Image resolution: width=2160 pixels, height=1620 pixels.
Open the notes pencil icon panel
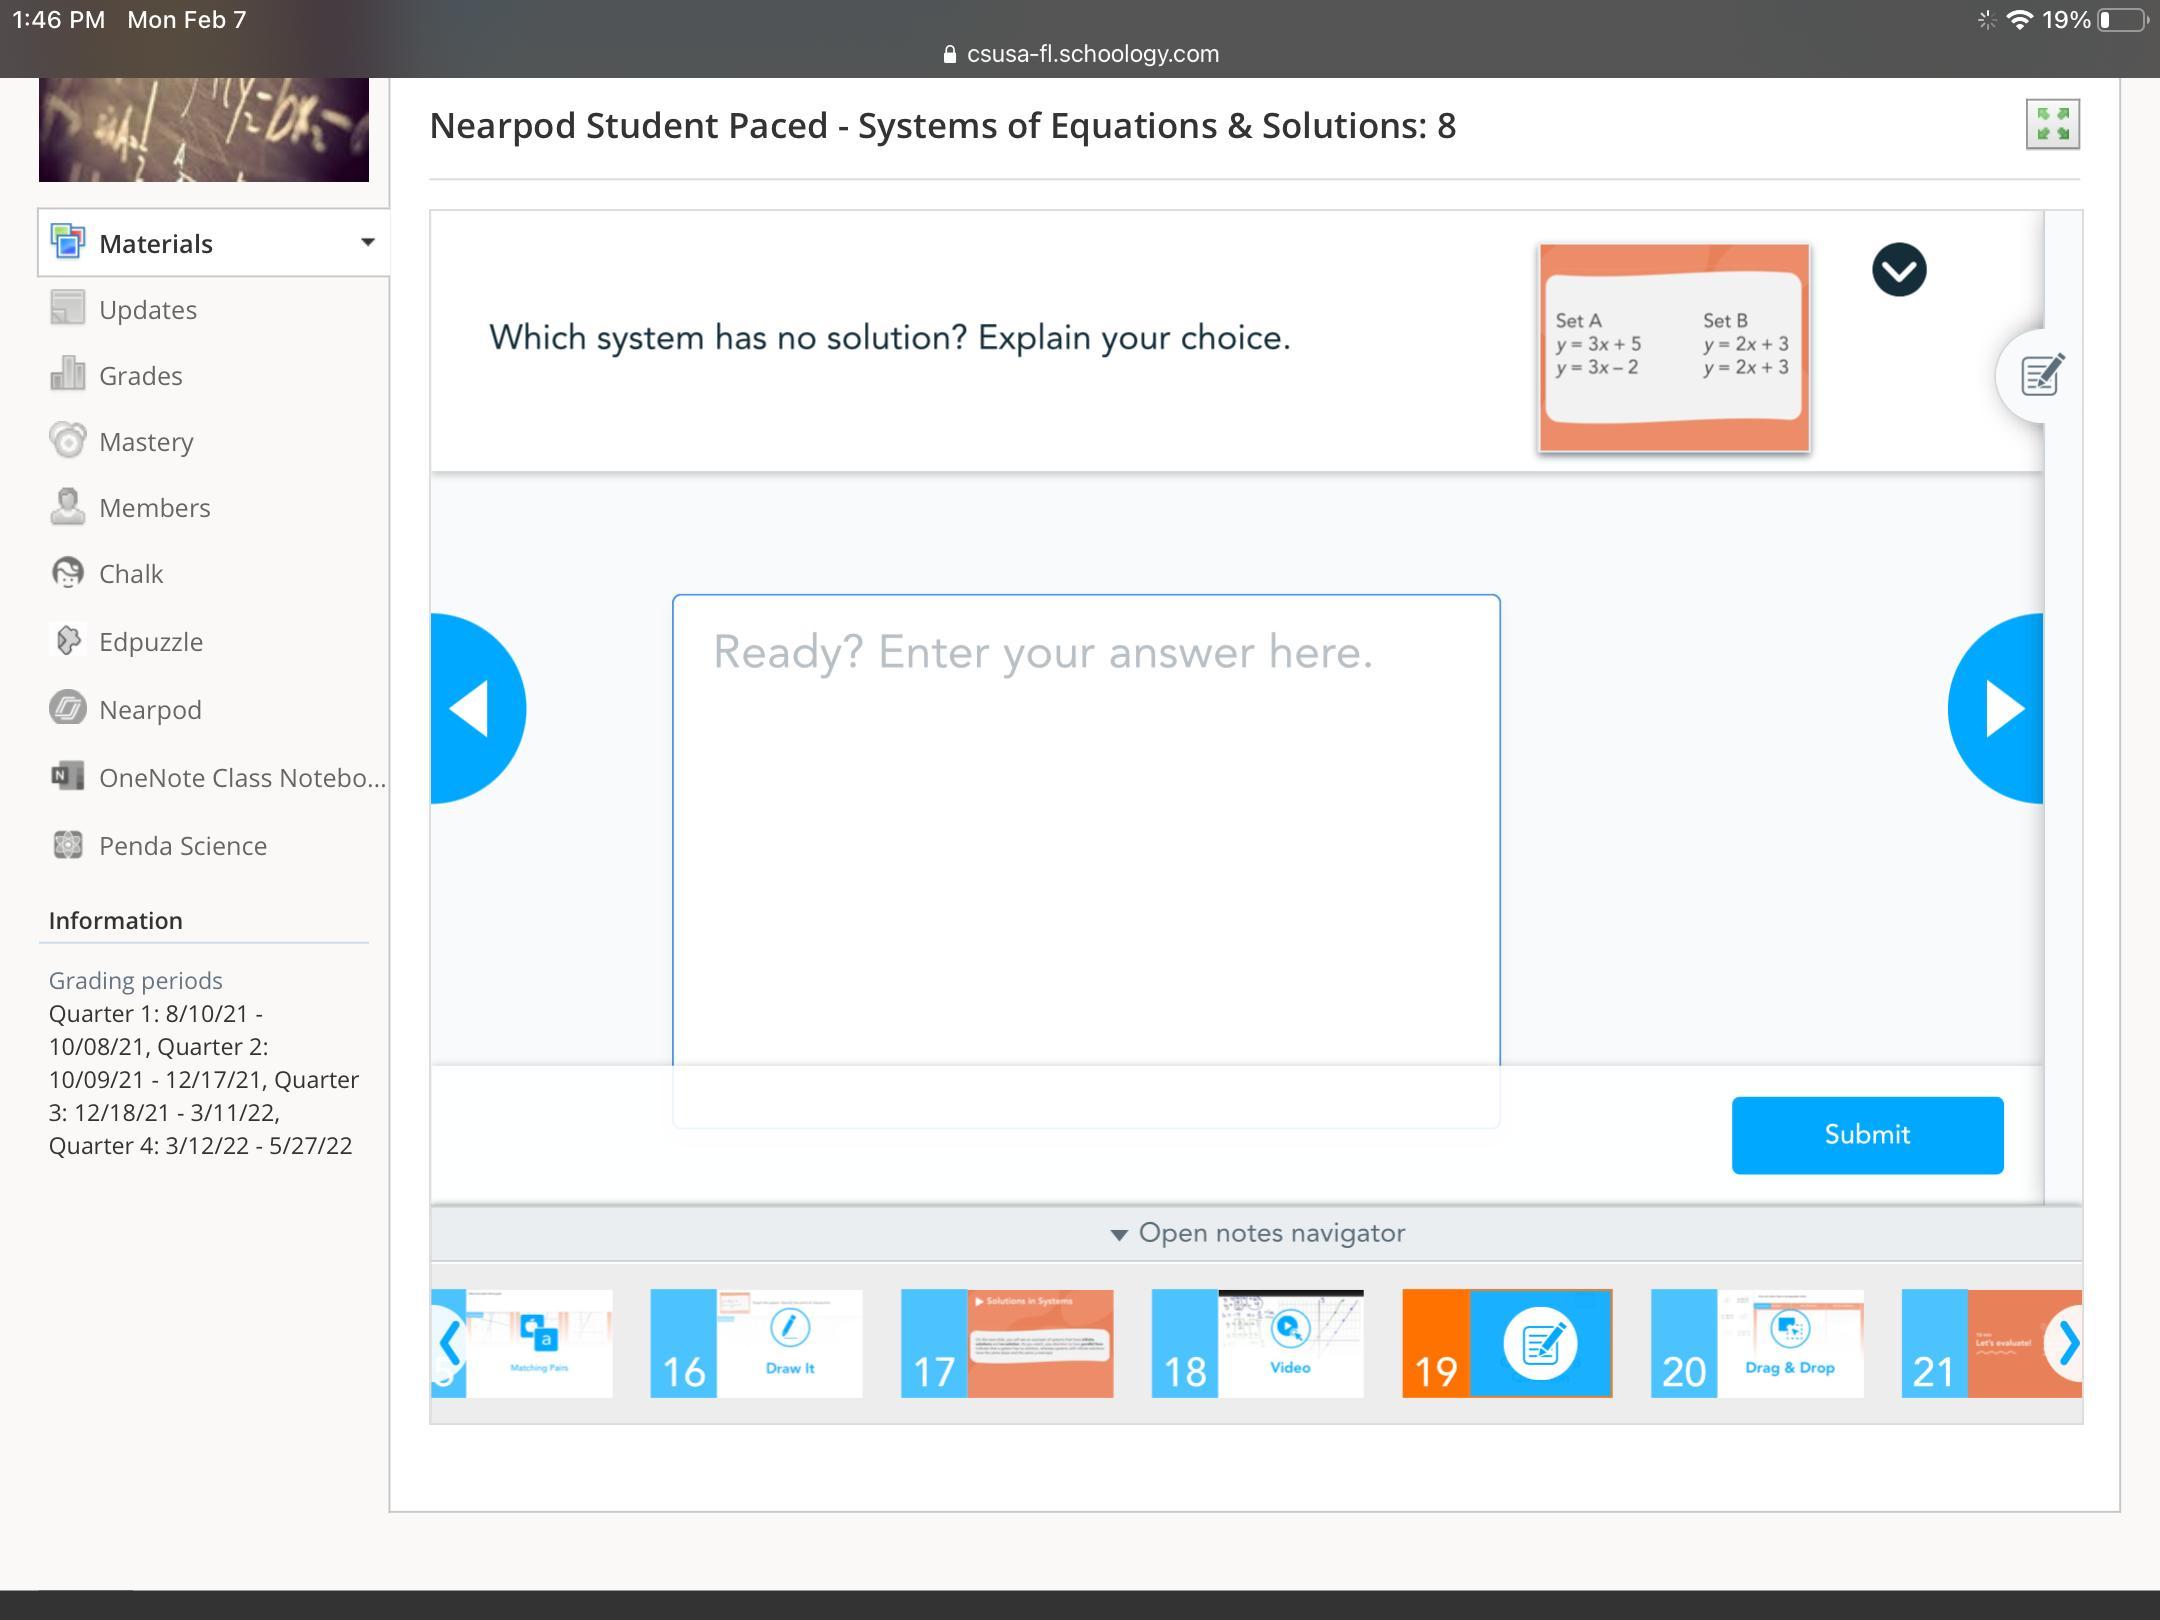click(2039, 376)
